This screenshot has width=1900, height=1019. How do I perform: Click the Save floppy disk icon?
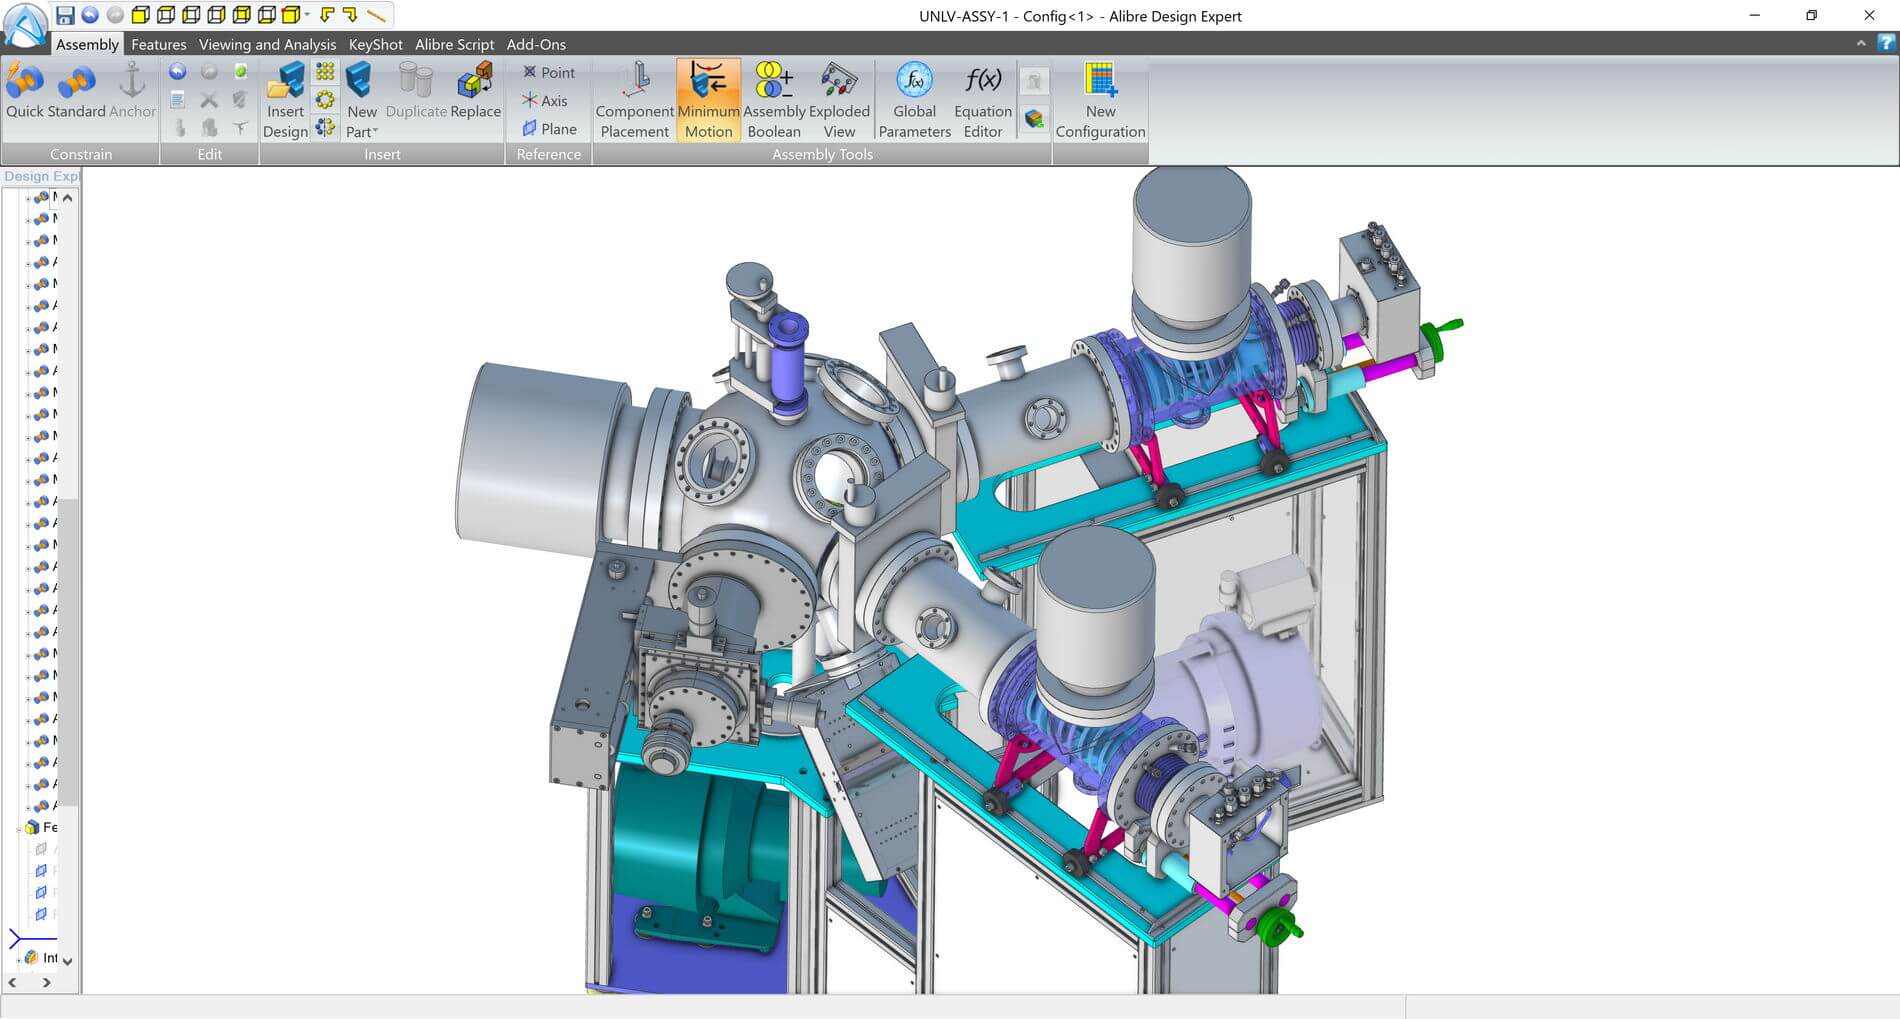(x=65, y=15)
